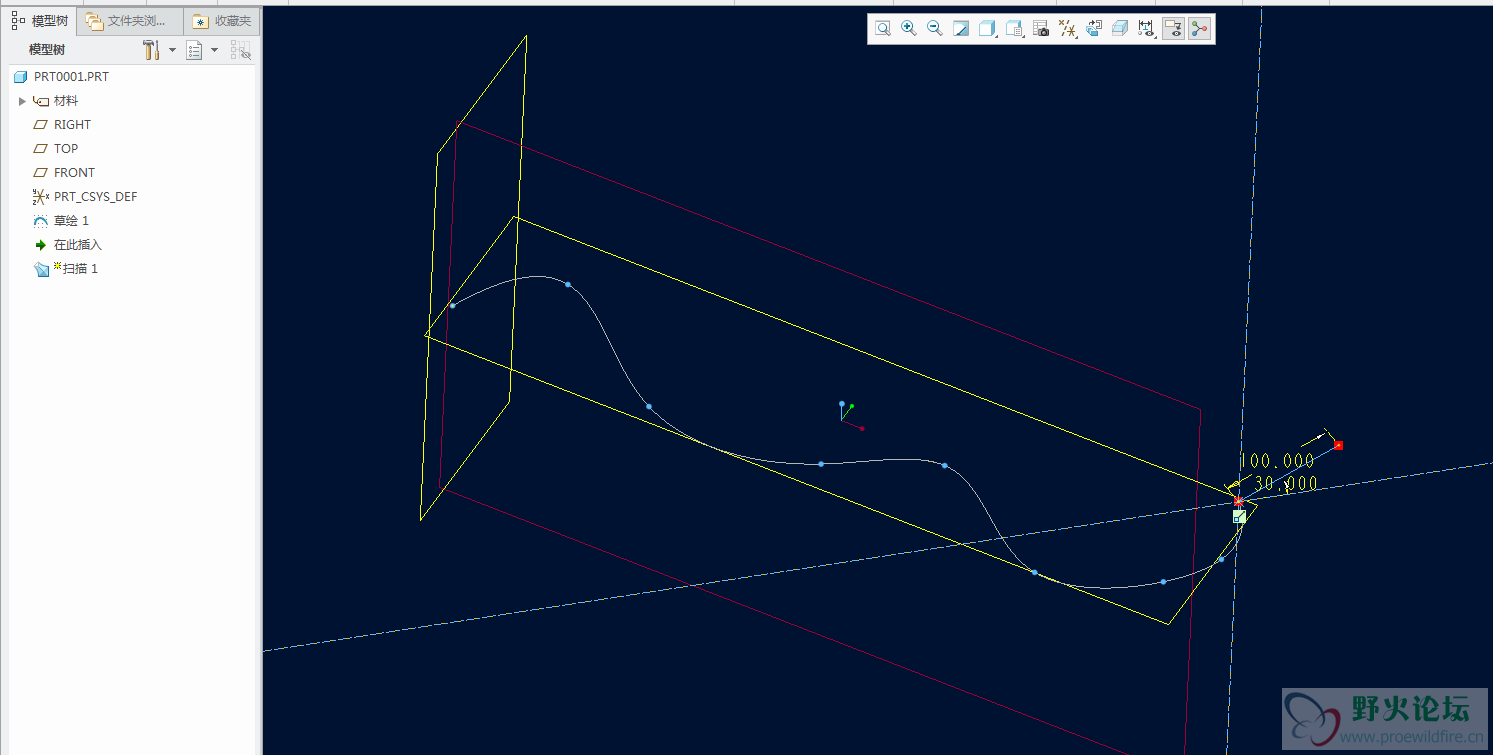Click the RIGHT plane parallelogram icon
Viewport: 1493px width, 755px height.
coord(41,125)
